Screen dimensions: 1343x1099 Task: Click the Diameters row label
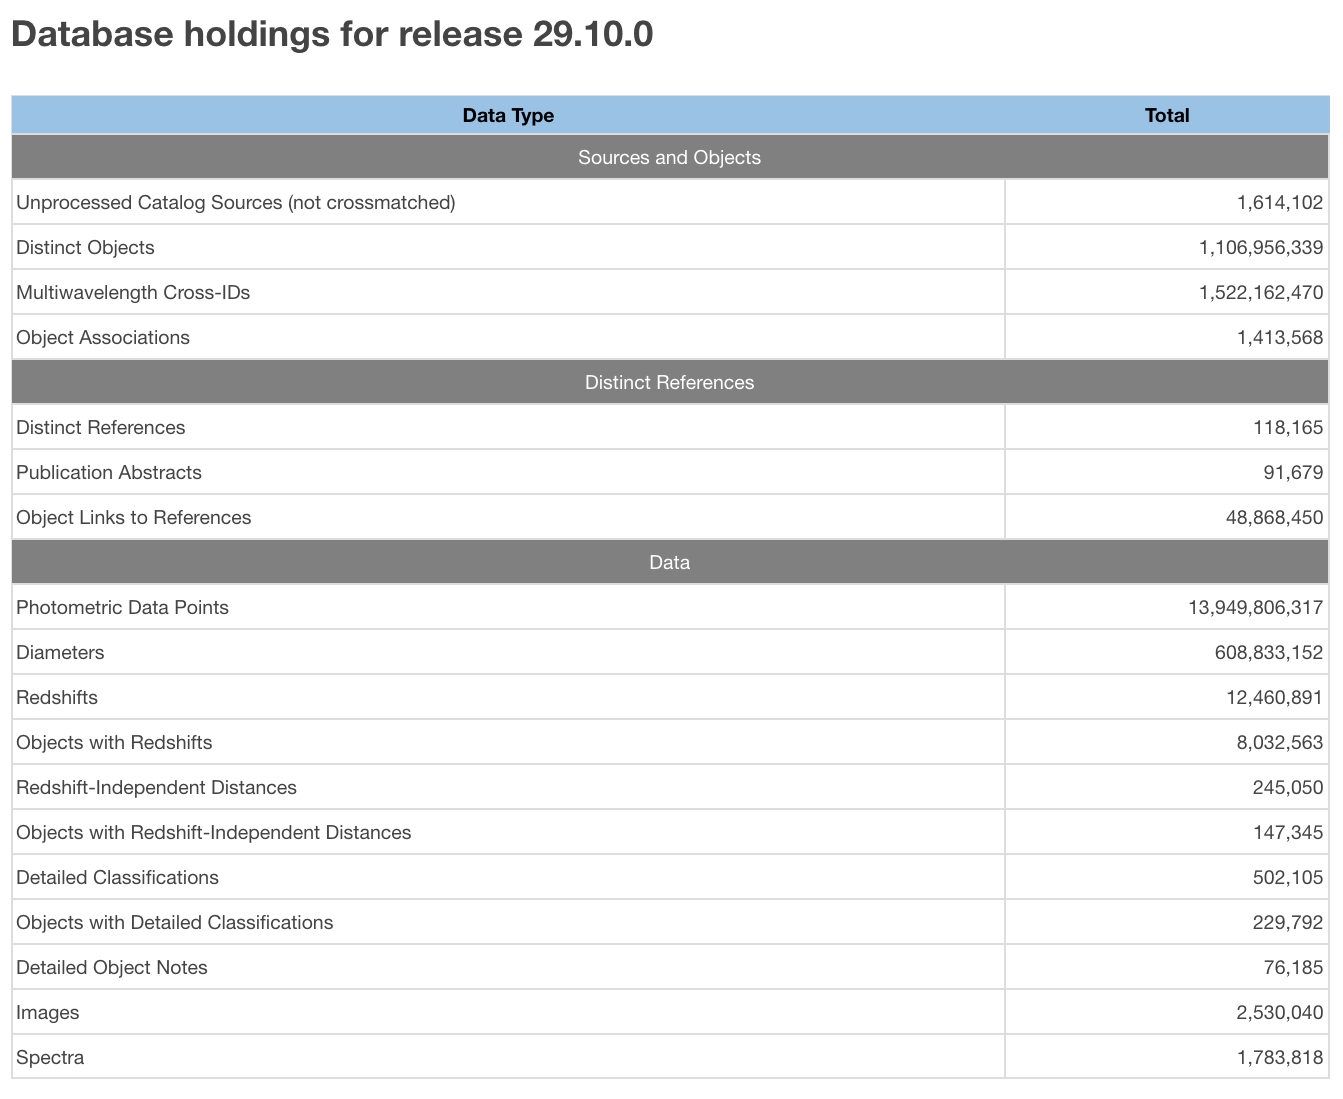tap(60, 652)
